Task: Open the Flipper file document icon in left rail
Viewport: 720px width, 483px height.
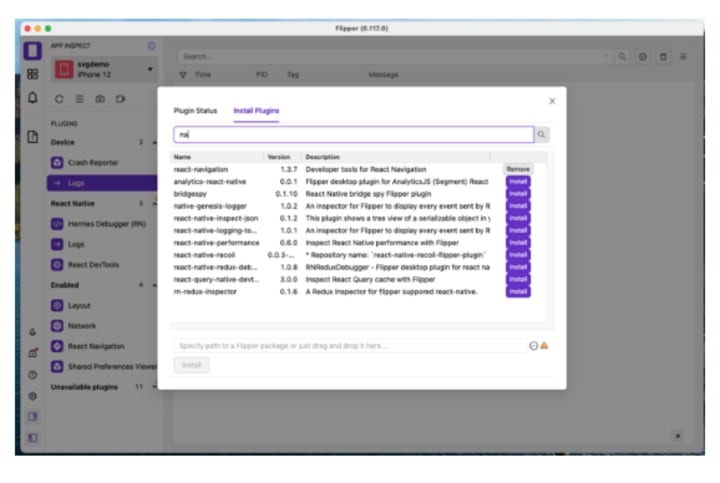Action: pyautogui.click(x=33, y=136)
